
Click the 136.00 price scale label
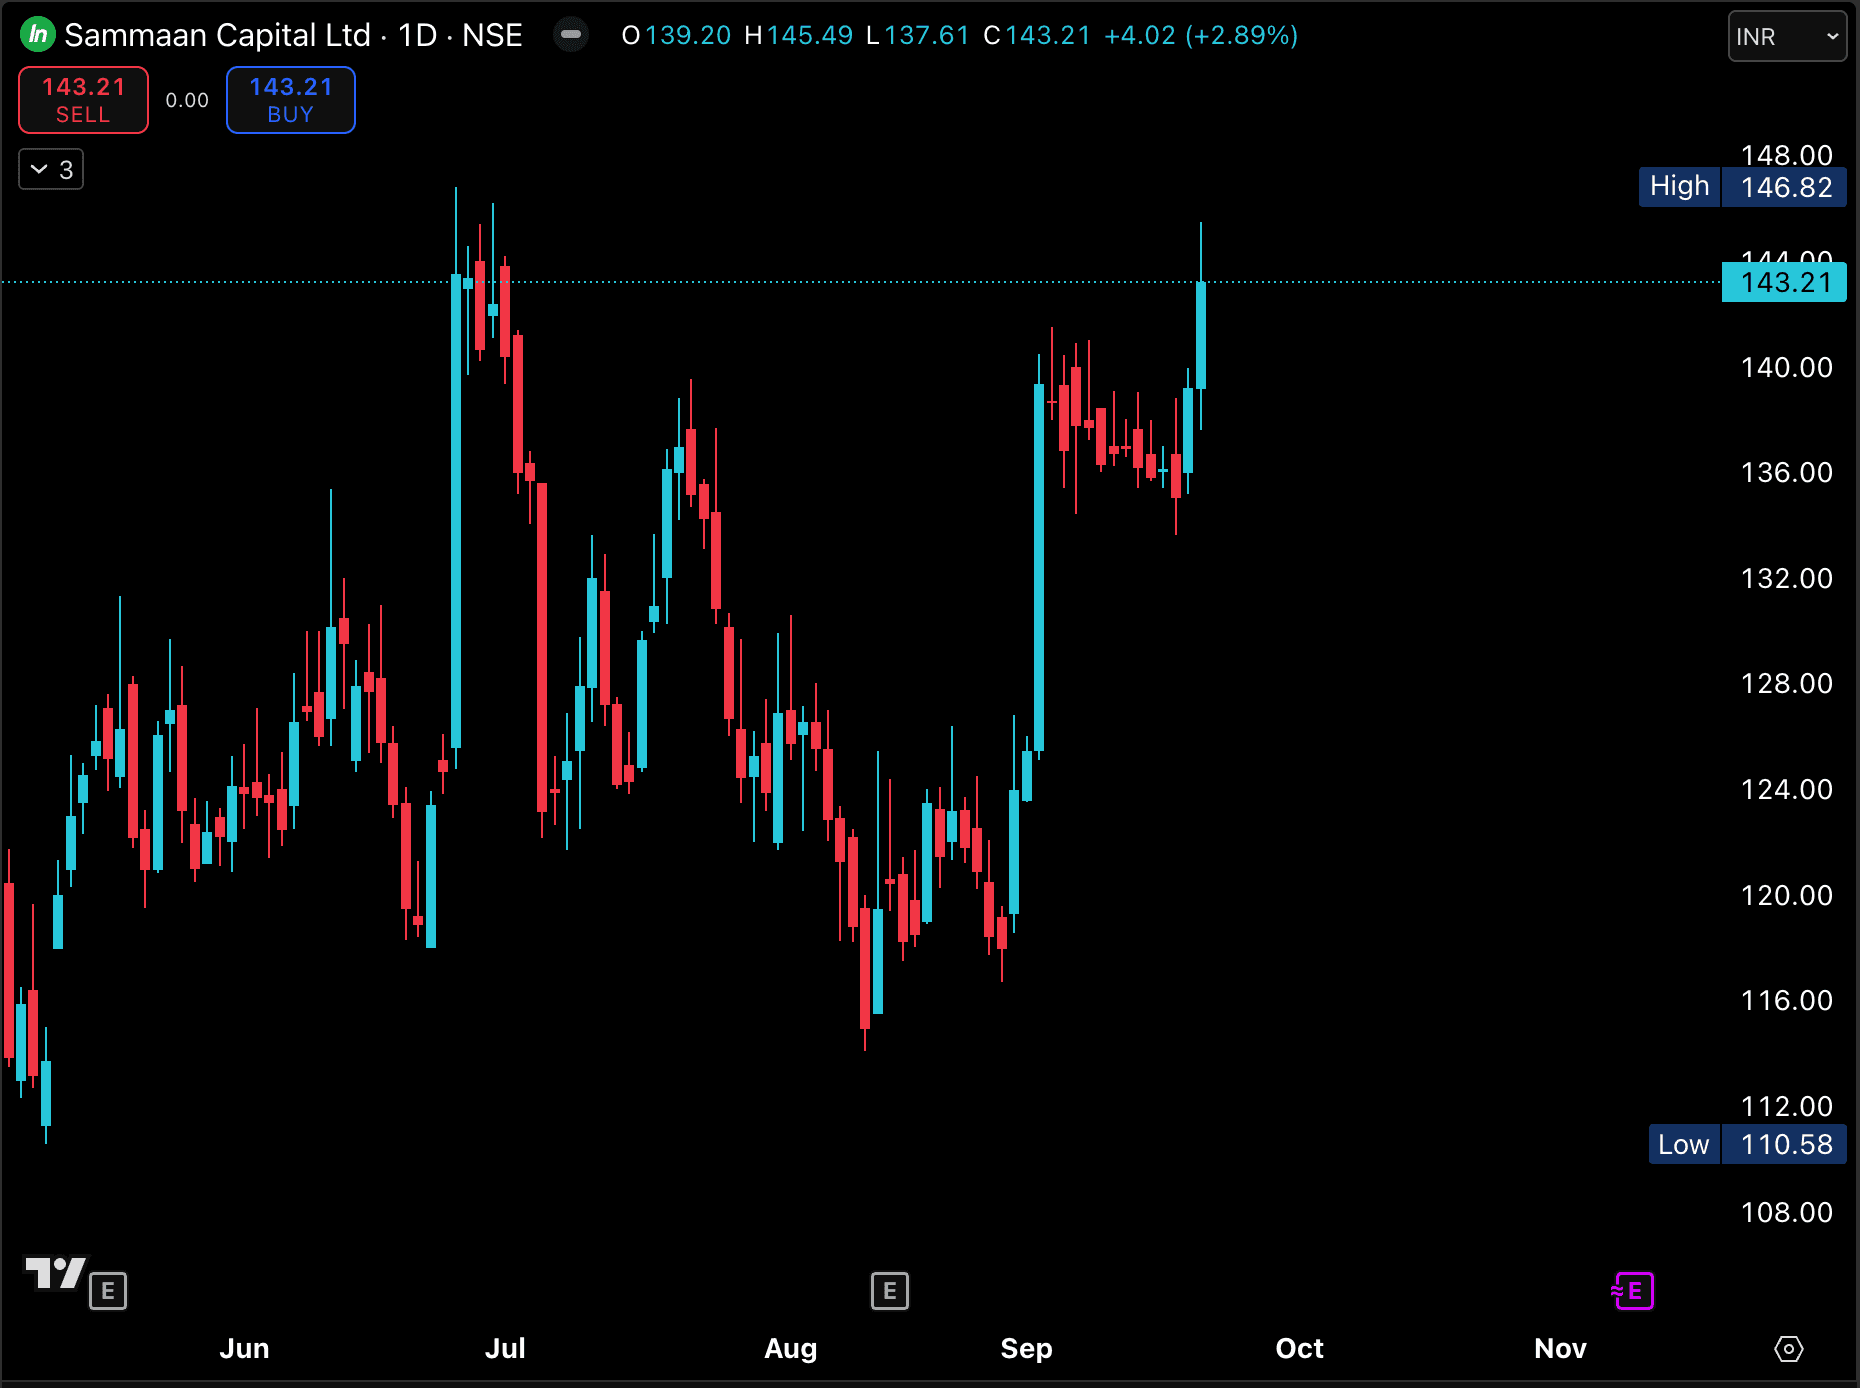click(1787, 472)
